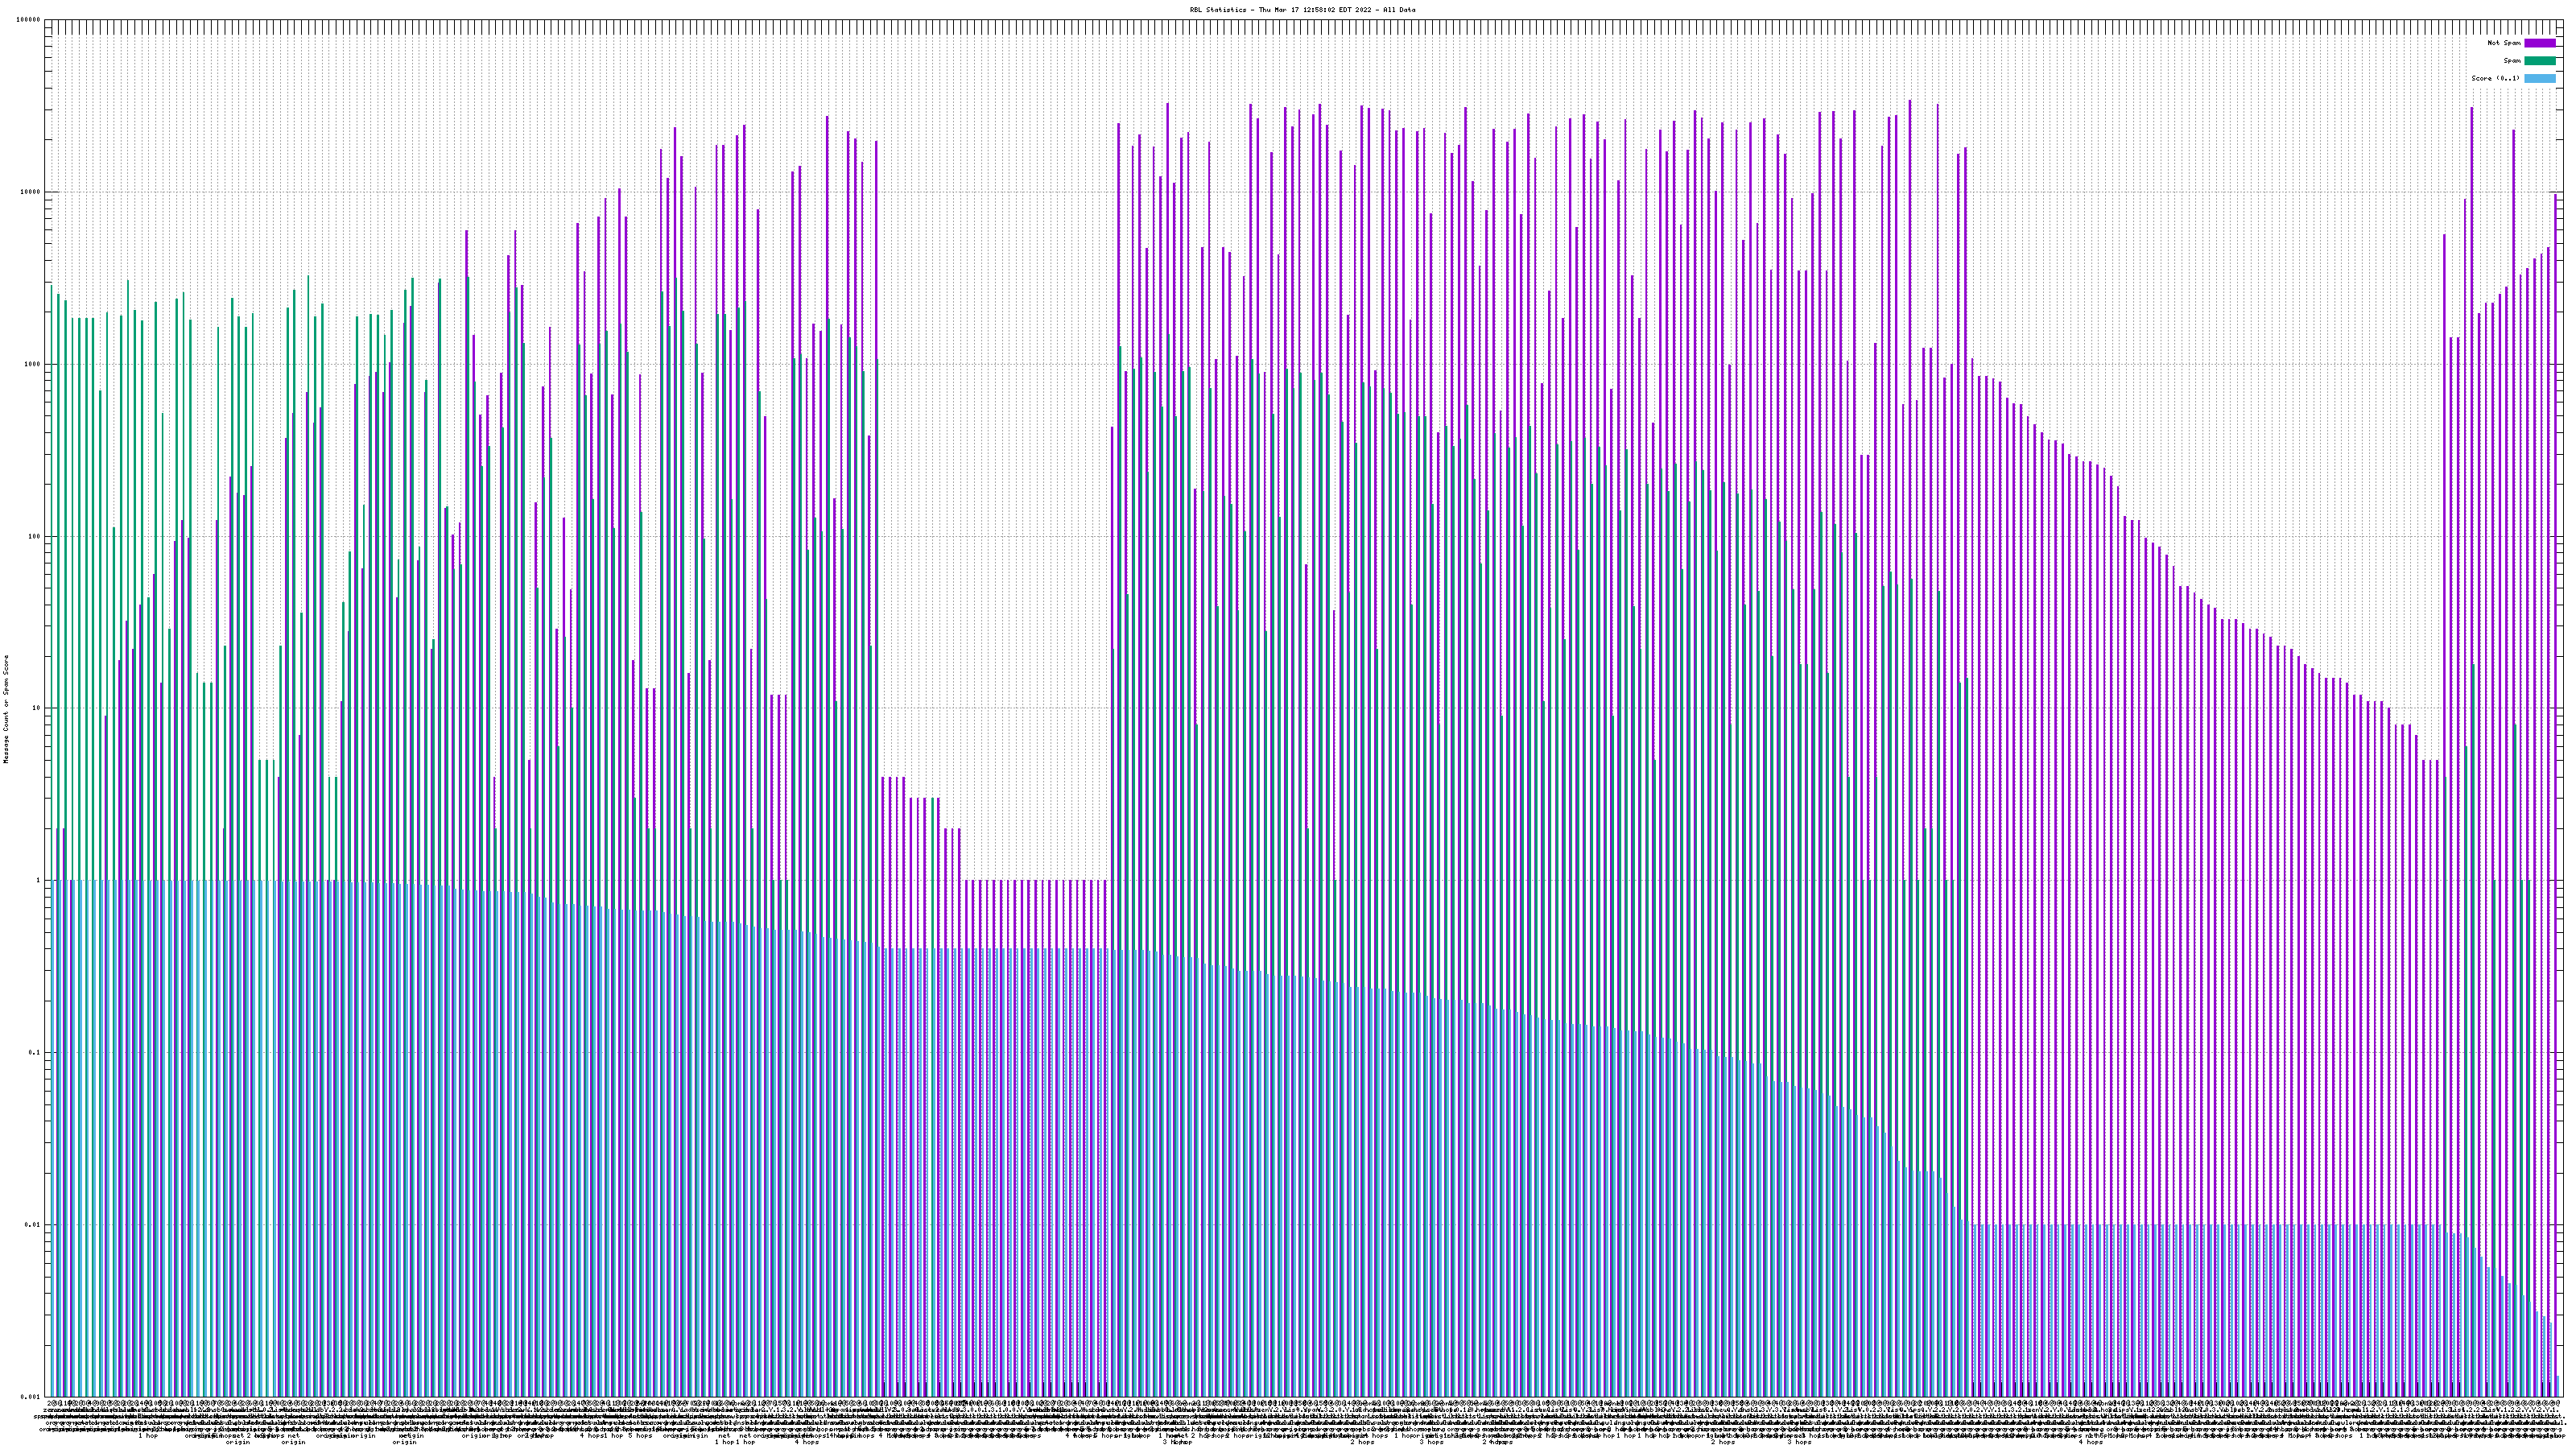This screenshot has width=2576, height=1449.
Task: Click the green Spam legend swatch
Action: (2539, 61)
